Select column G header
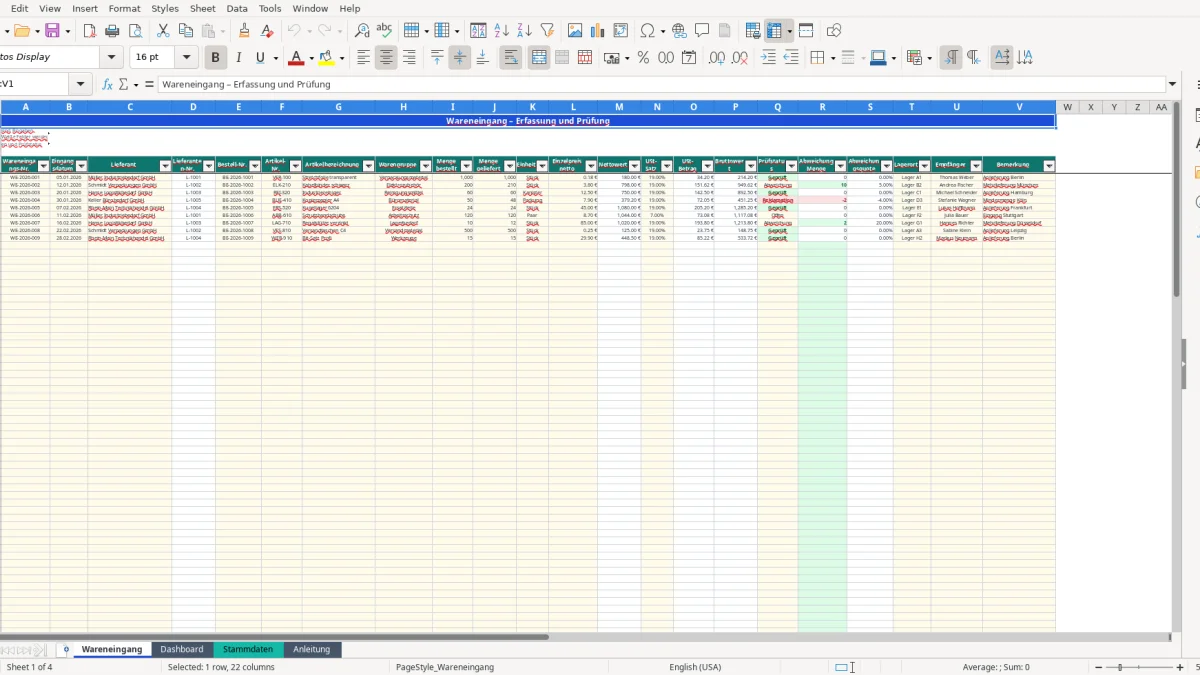The height and width of the screenshot is (675, 1200). (338, 107)
